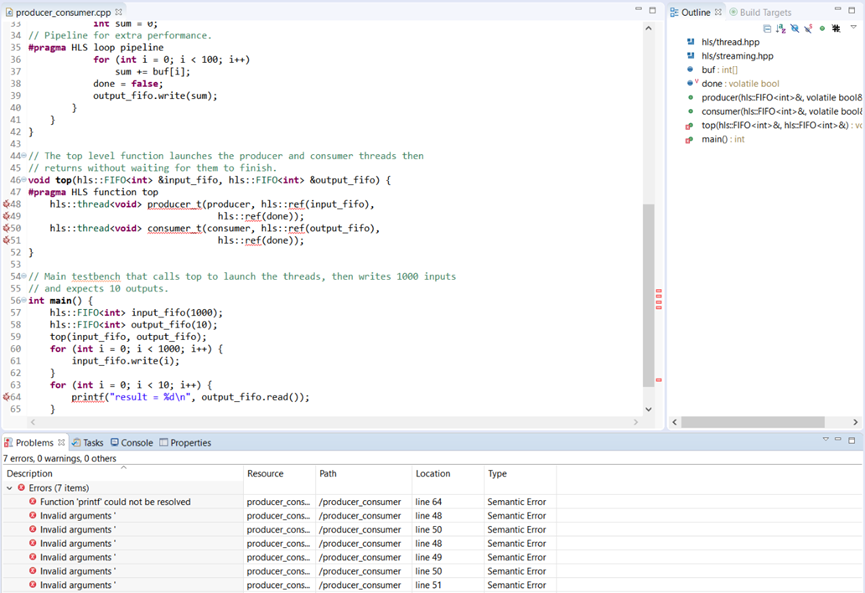Toggle Hide Static Members in Outline toolbar

[x=807, y=28]
